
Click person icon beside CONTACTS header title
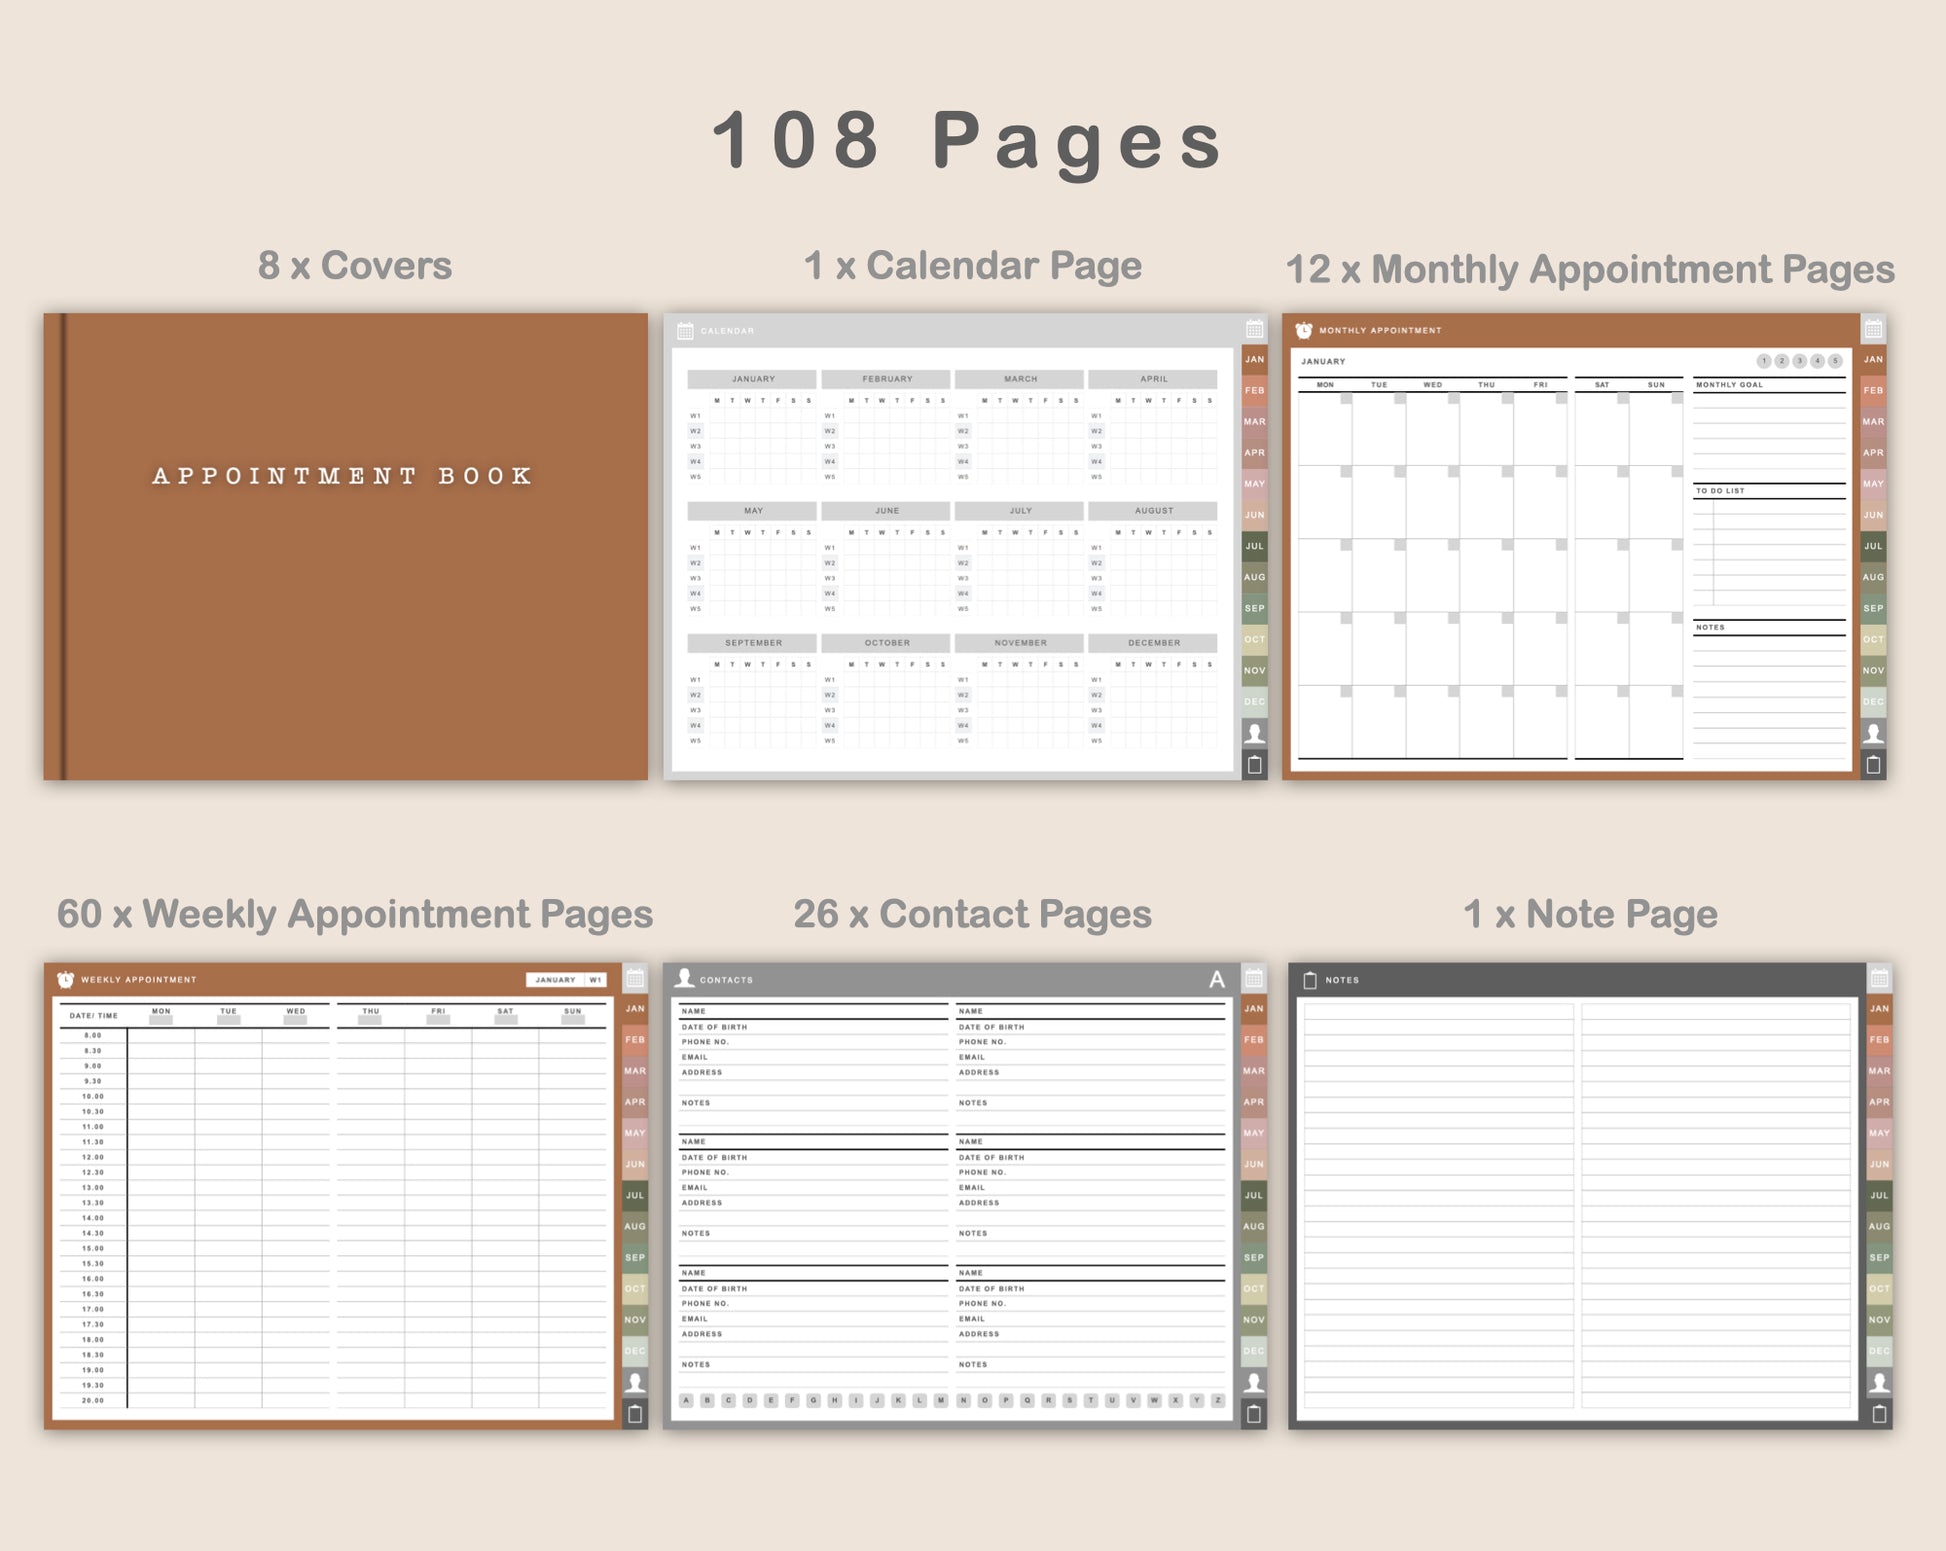click(685, 978)
